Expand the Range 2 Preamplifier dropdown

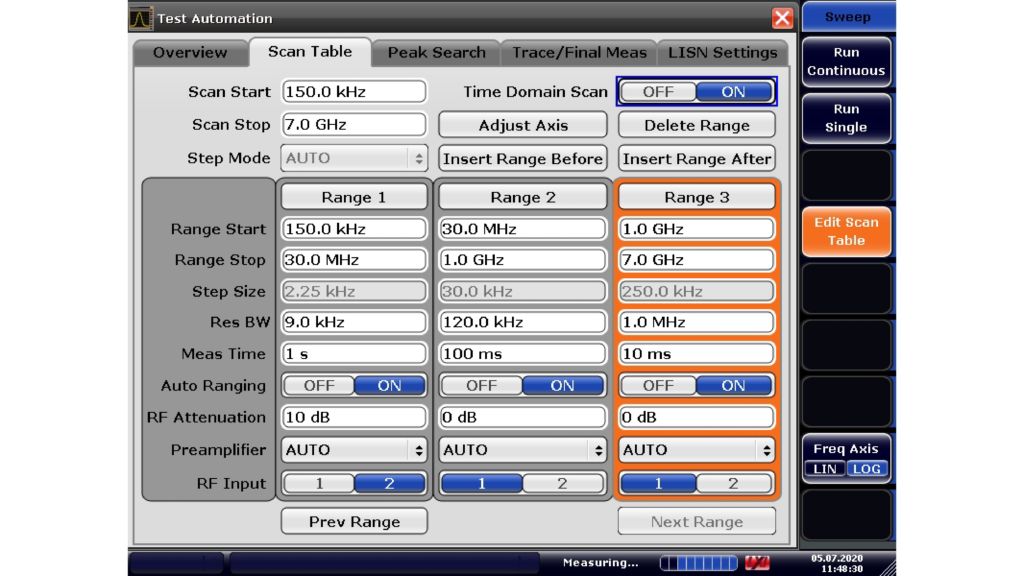pos(523,450)
